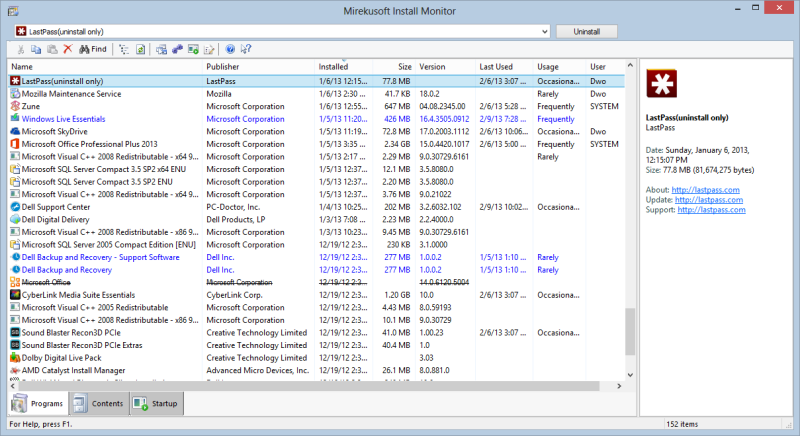
Task: Select Microsoft SQL Server 2005 Compact Edition [ENU]
Action: coord(316,245)
